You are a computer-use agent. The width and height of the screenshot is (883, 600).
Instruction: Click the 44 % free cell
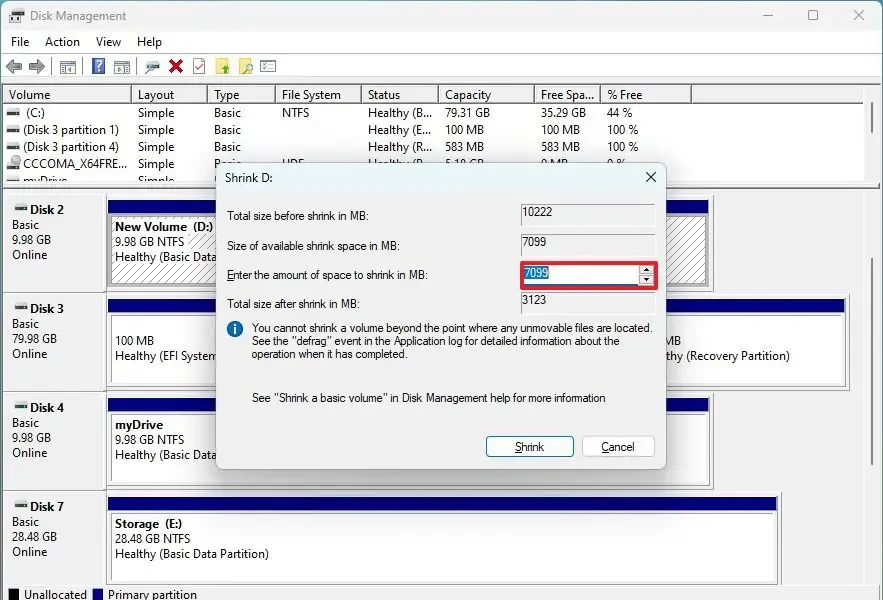coord(619,113)
